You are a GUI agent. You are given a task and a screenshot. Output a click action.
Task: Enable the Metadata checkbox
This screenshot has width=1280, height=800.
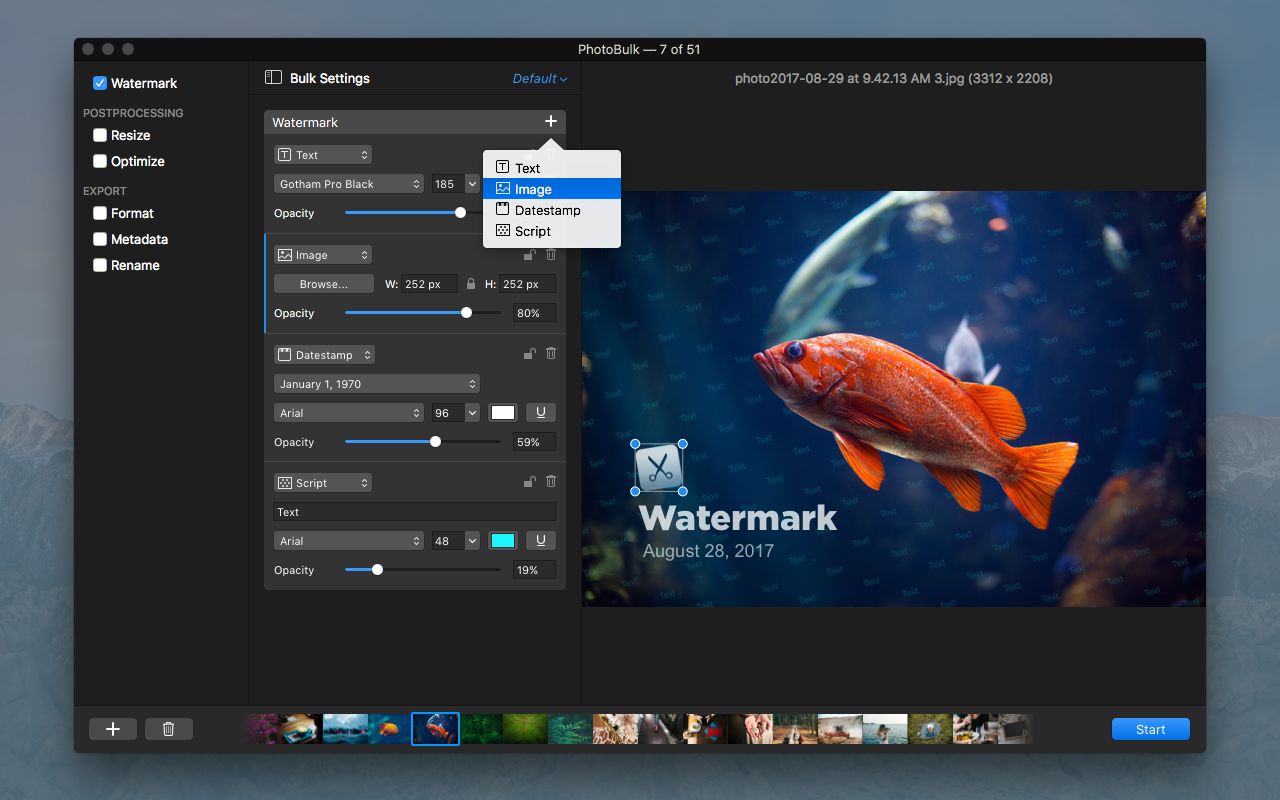tap(100, 239)
